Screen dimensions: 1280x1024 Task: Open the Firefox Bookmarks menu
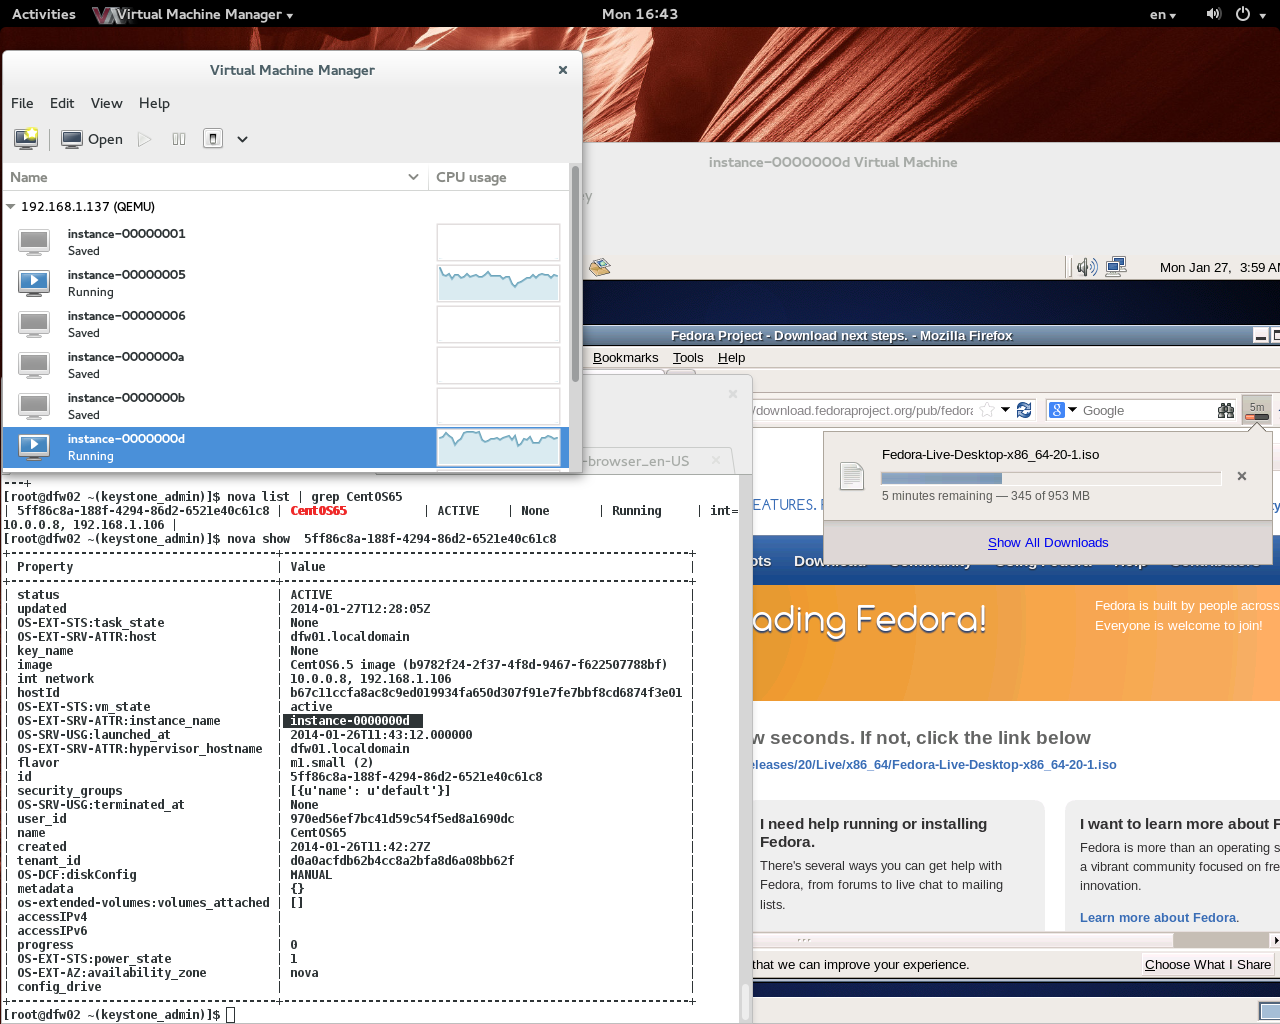pyautogui.click(x=625, y=358)
